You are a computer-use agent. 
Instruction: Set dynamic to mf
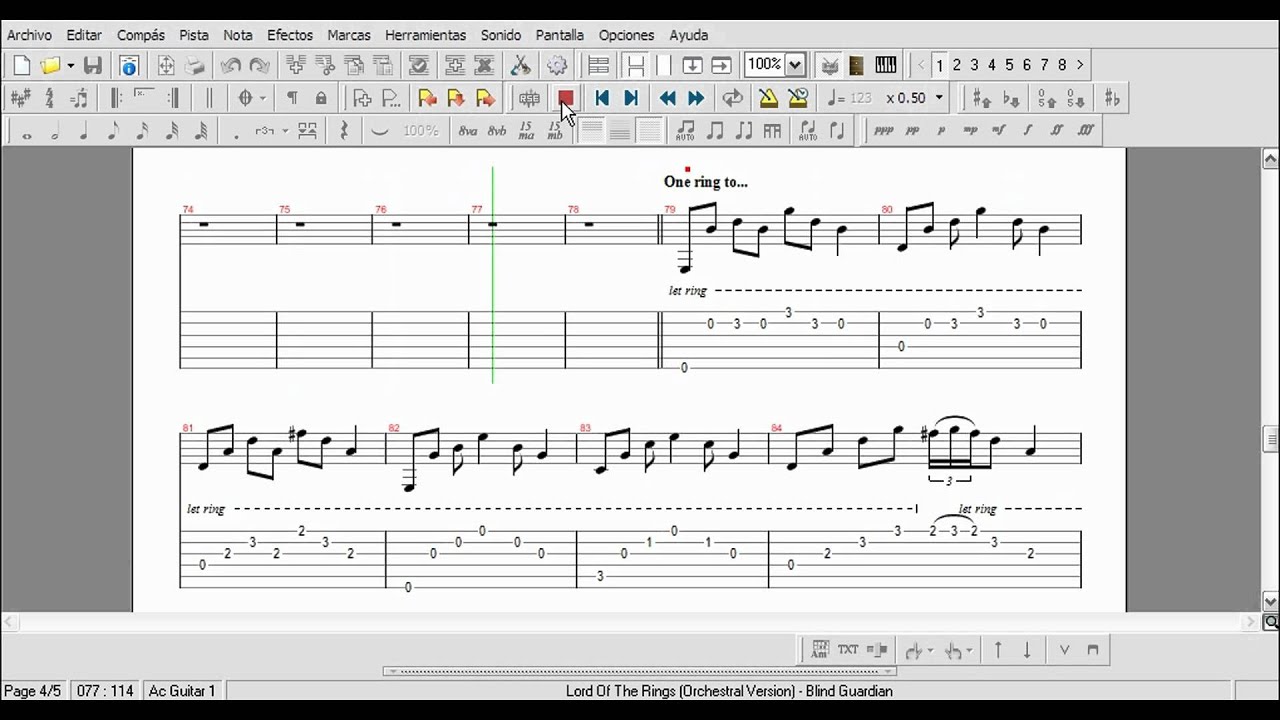[x=999, y=130]
